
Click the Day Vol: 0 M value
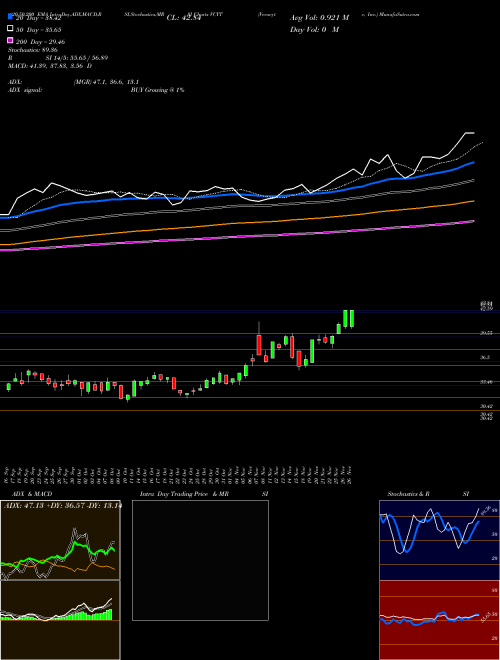314,29
